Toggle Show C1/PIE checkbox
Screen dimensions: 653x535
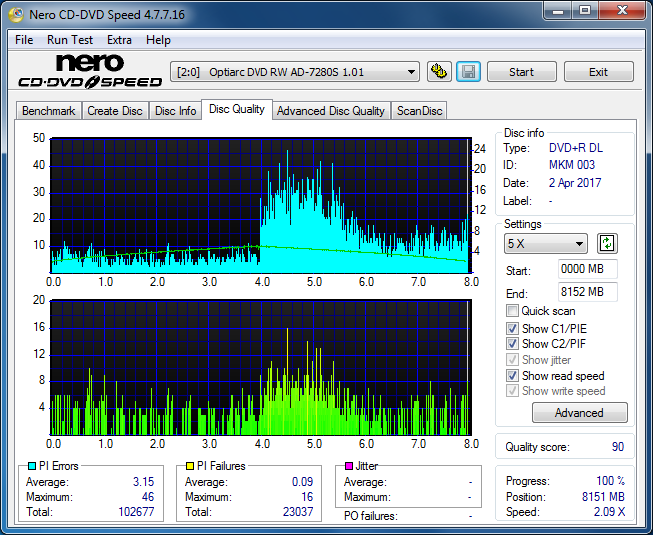[512, 328]
